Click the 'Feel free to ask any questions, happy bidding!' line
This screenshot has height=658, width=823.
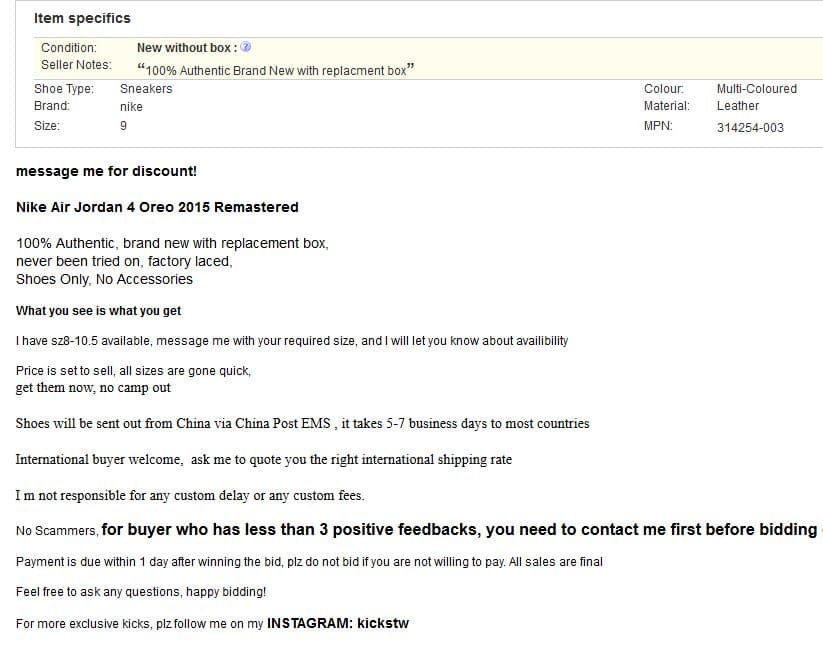coord(141,592)
